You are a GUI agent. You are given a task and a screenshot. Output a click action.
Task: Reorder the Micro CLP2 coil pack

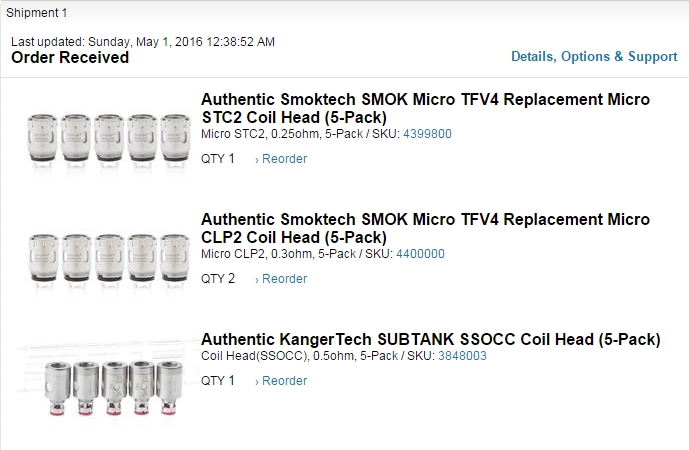284,279
